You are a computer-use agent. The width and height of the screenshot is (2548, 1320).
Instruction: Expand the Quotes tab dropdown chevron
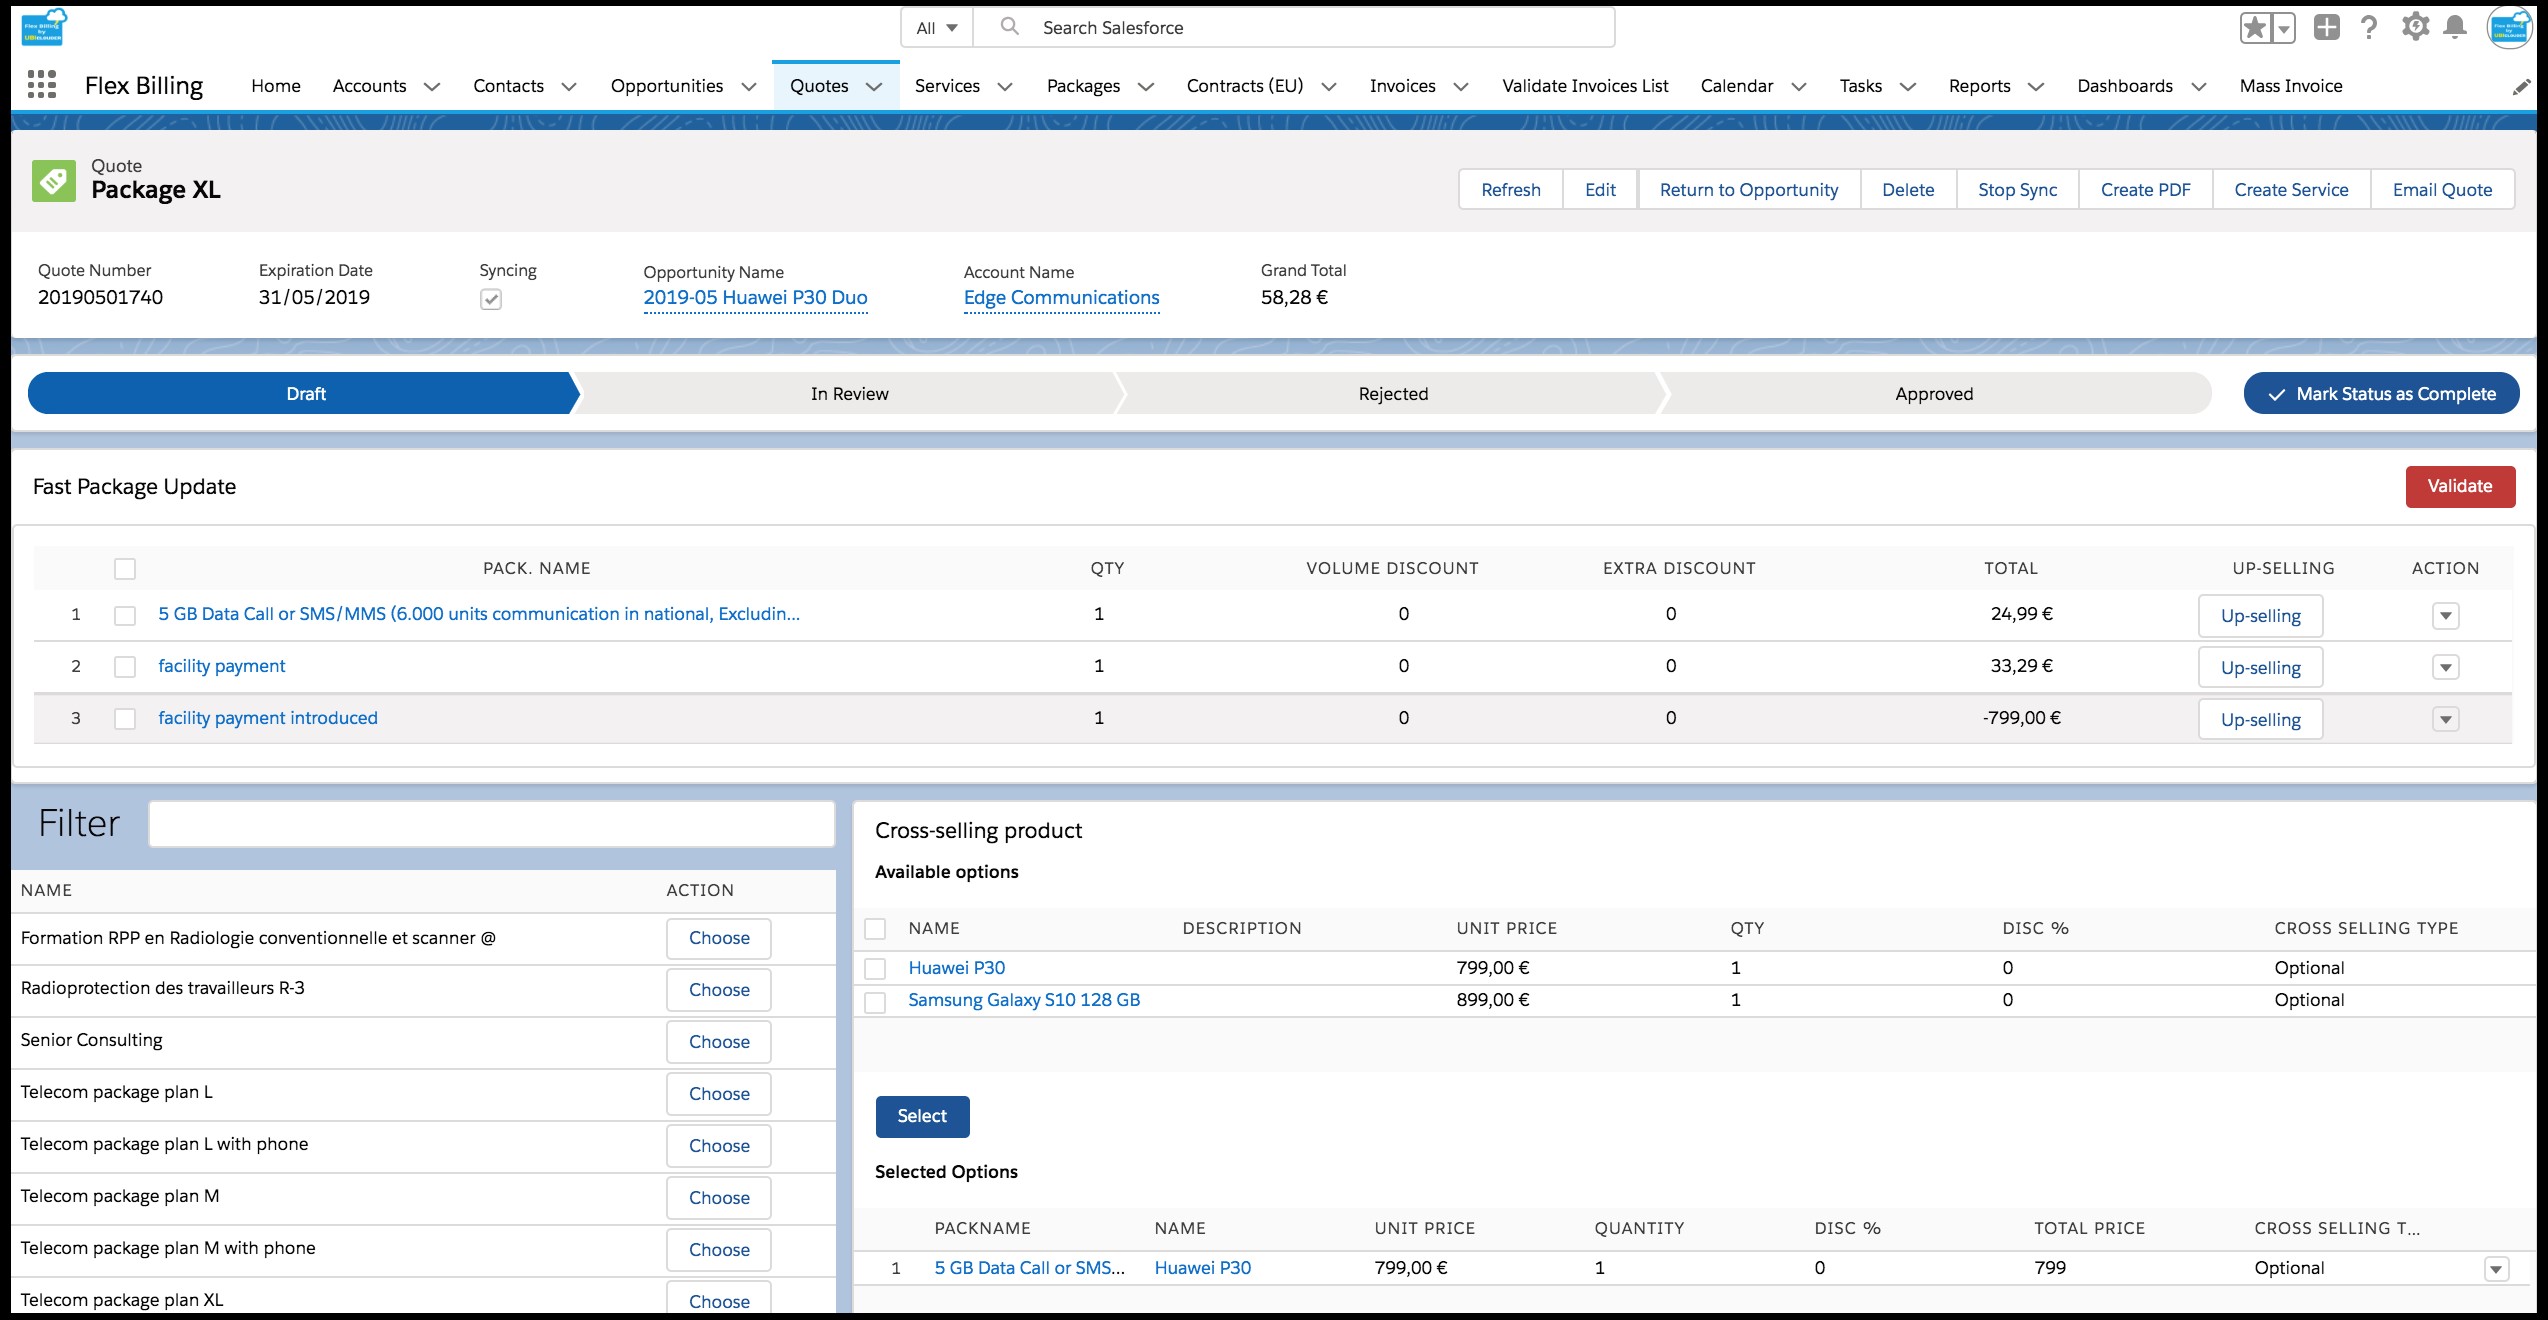click(x=873, y=86)
